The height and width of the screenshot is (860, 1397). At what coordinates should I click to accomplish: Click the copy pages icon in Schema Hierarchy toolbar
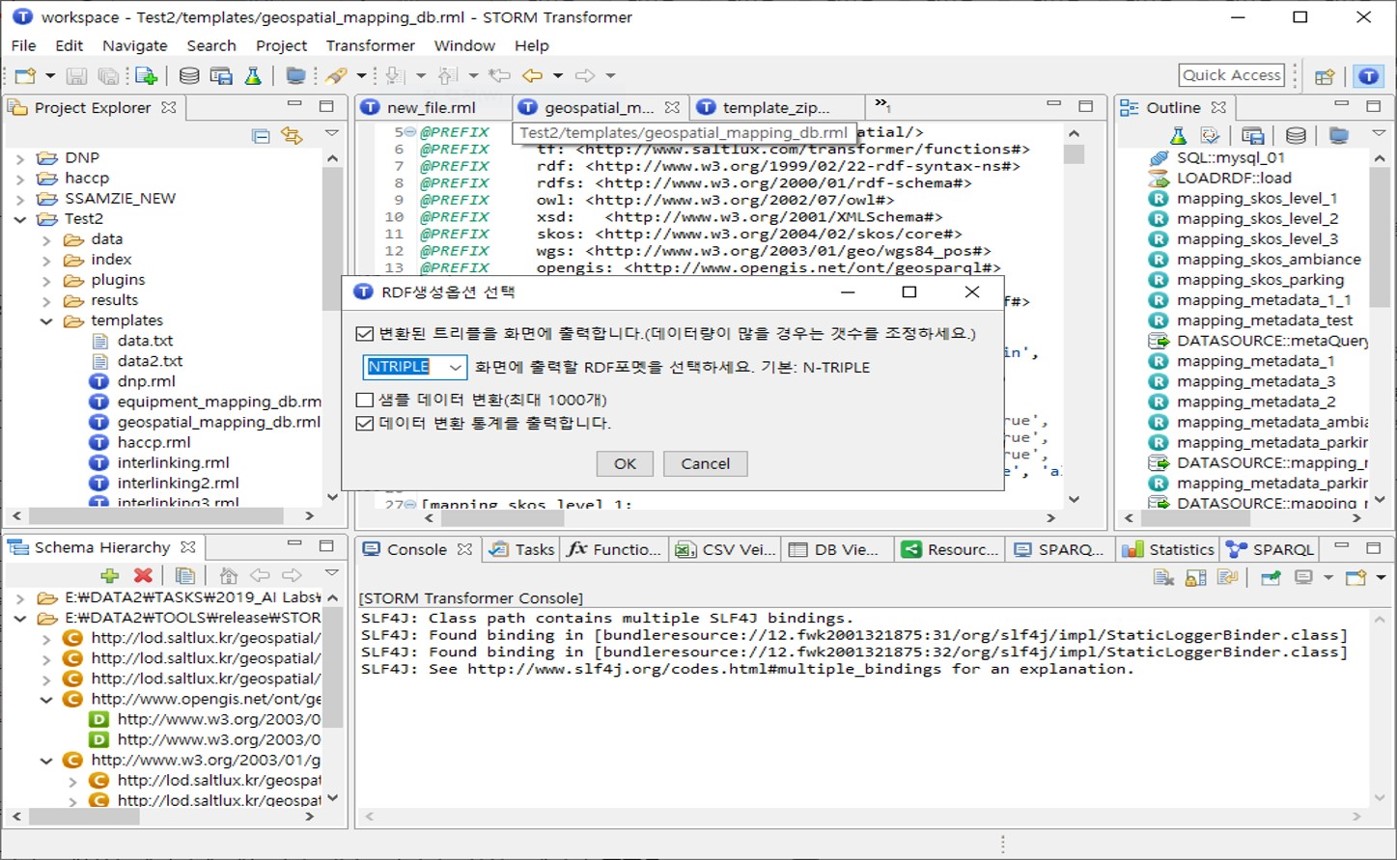(185, 576)
